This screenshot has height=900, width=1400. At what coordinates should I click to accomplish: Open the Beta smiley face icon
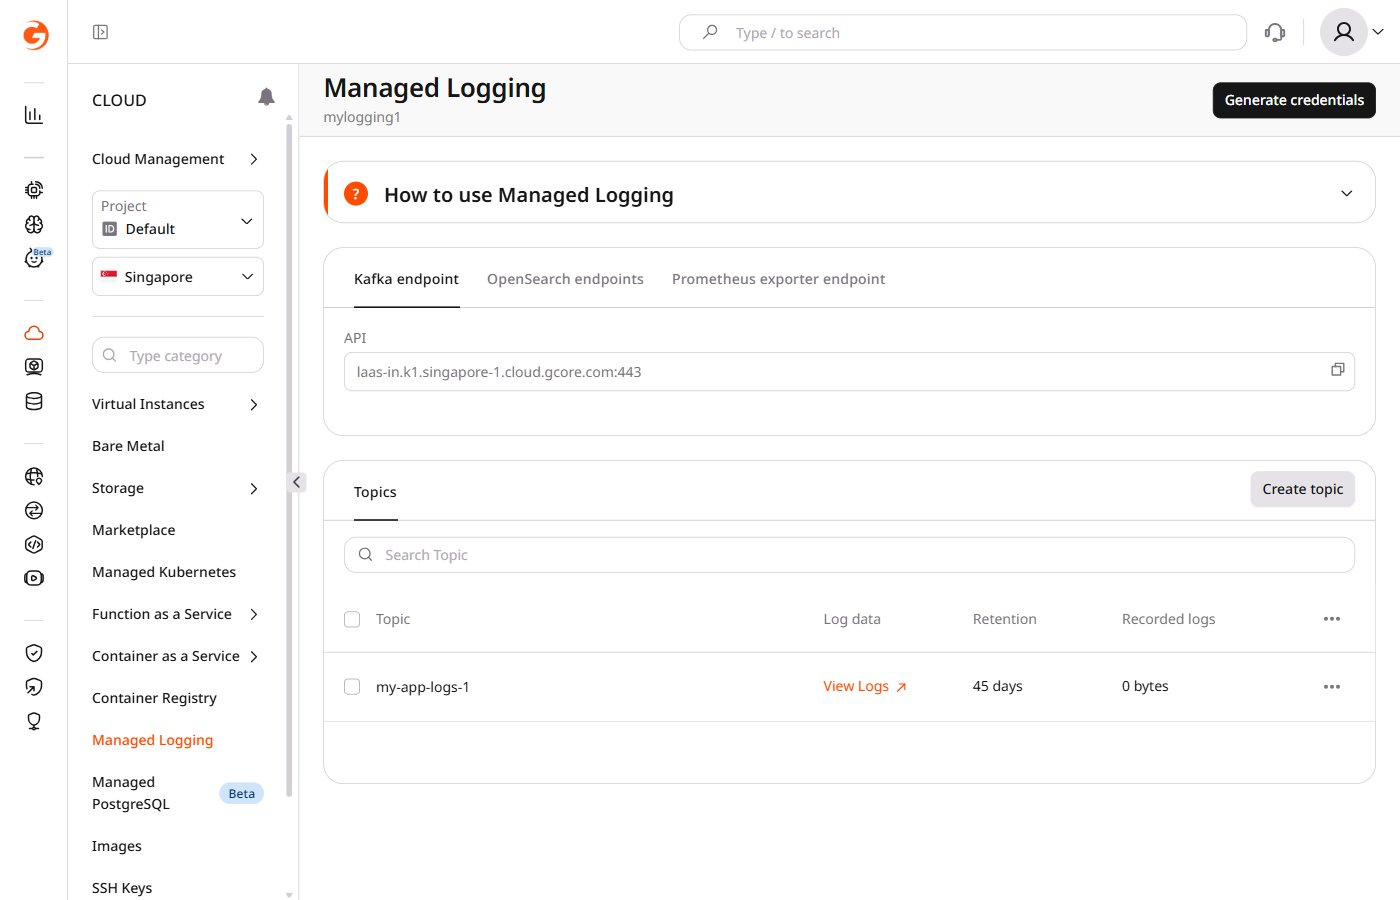pos(34,258)
